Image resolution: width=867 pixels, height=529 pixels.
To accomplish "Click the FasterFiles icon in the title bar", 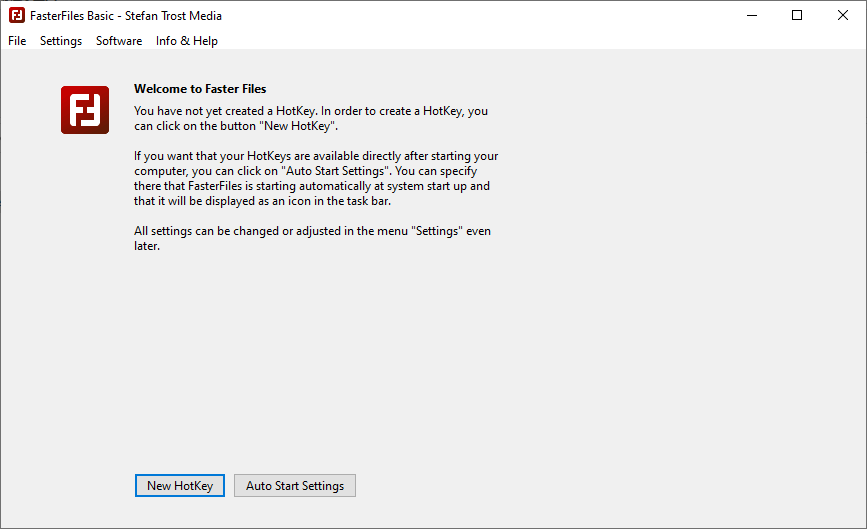I will click(x=16, y=15).
